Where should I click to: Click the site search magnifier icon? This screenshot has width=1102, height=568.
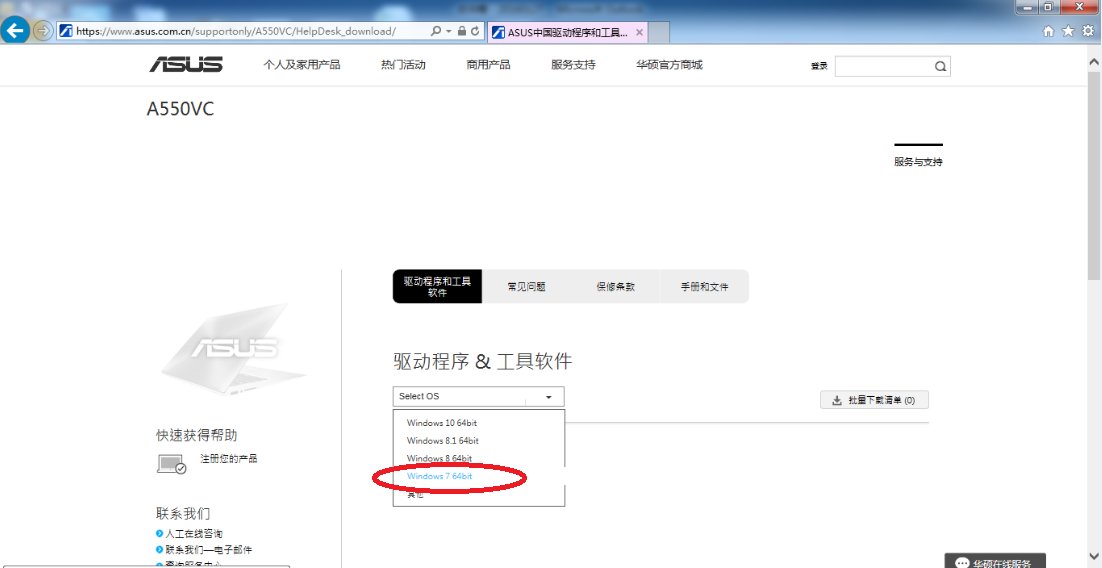click(940, 67)
